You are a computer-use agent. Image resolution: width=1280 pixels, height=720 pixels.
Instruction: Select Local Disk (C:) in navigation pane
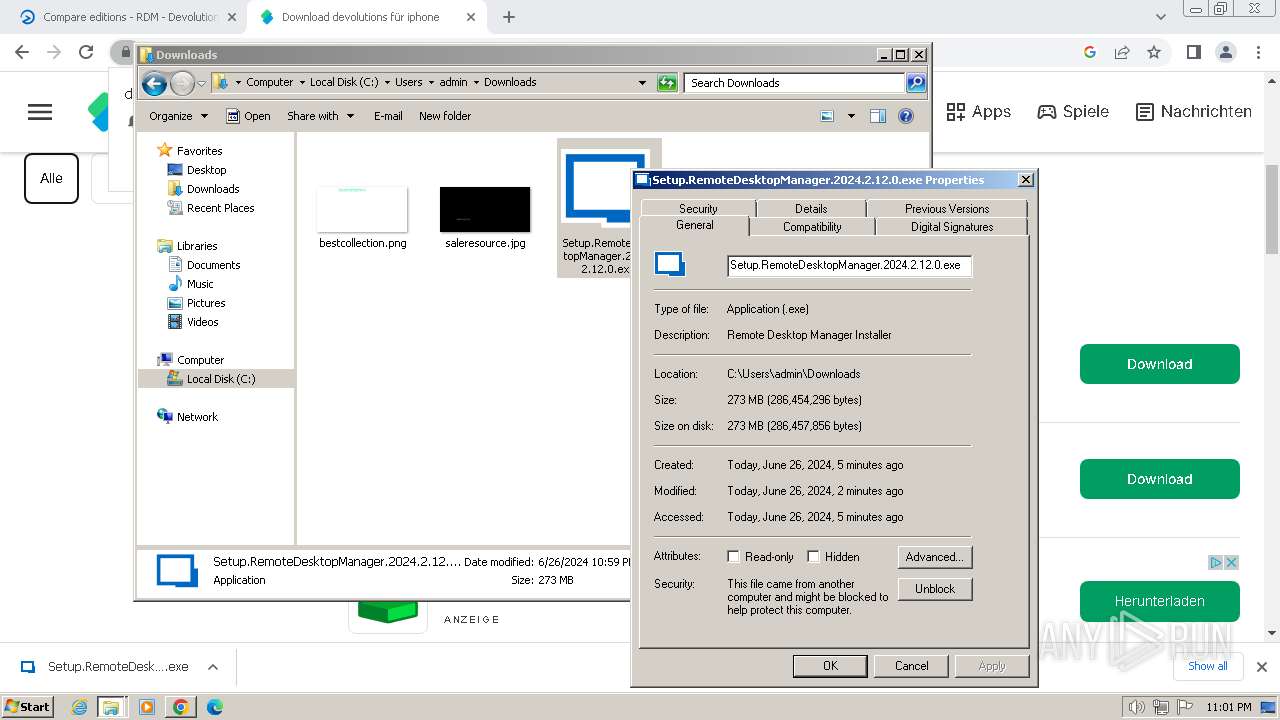[220, 379]
